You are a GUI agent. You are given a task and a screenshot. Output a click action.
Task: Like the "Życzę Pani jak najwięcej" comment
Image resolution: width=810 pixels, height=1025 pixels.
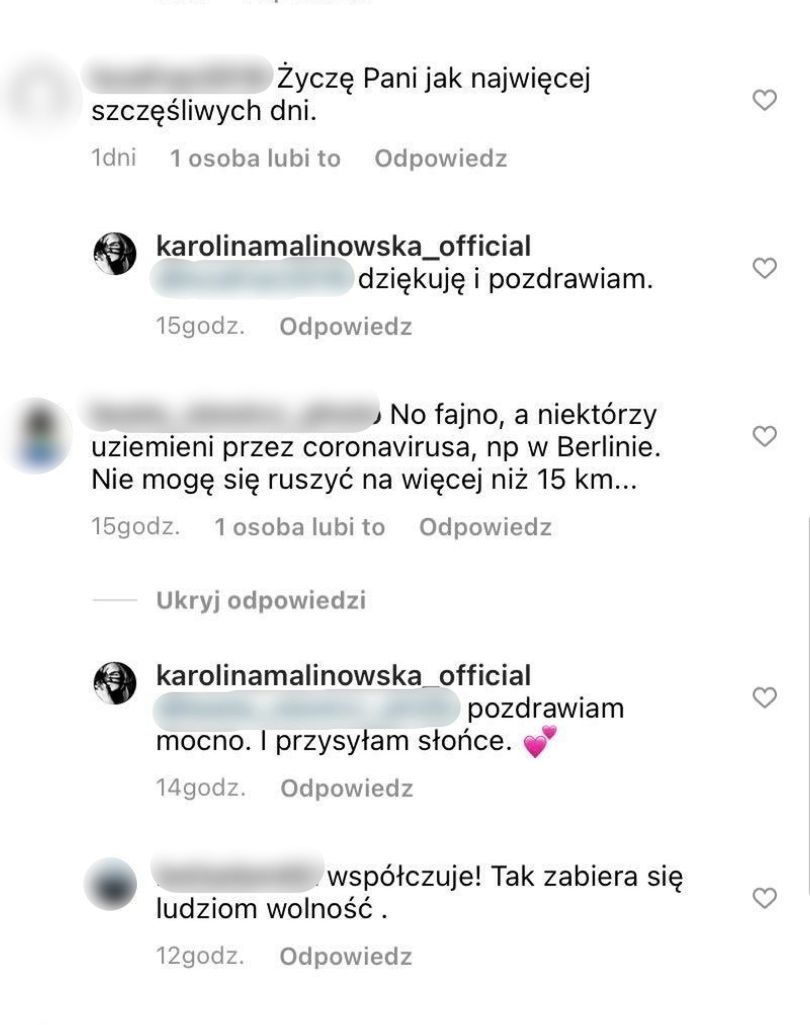coord(764,100)
